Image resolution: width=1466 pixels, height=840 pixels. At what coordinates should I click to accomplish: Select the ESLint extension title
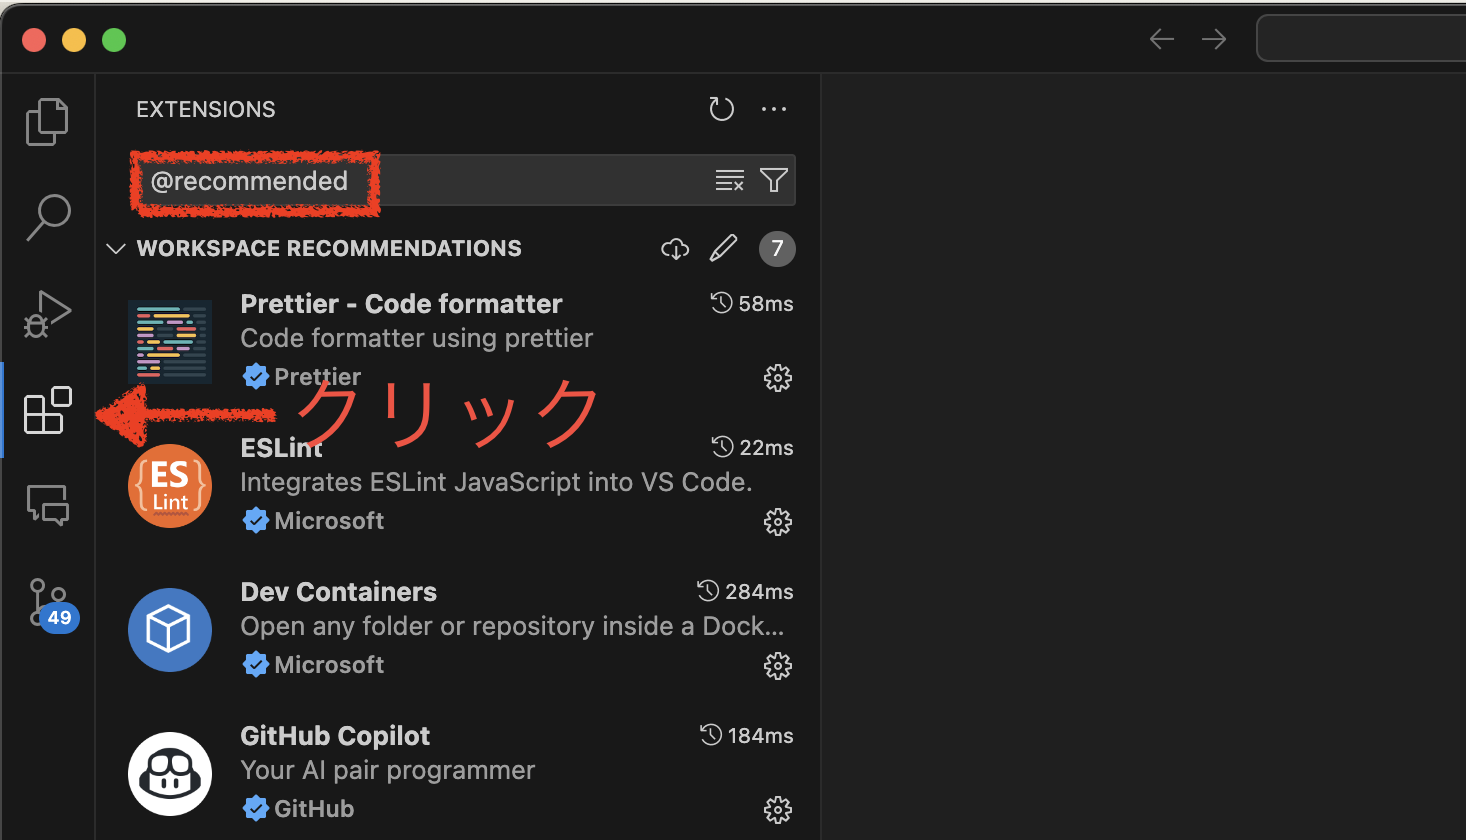pos(281,448)
